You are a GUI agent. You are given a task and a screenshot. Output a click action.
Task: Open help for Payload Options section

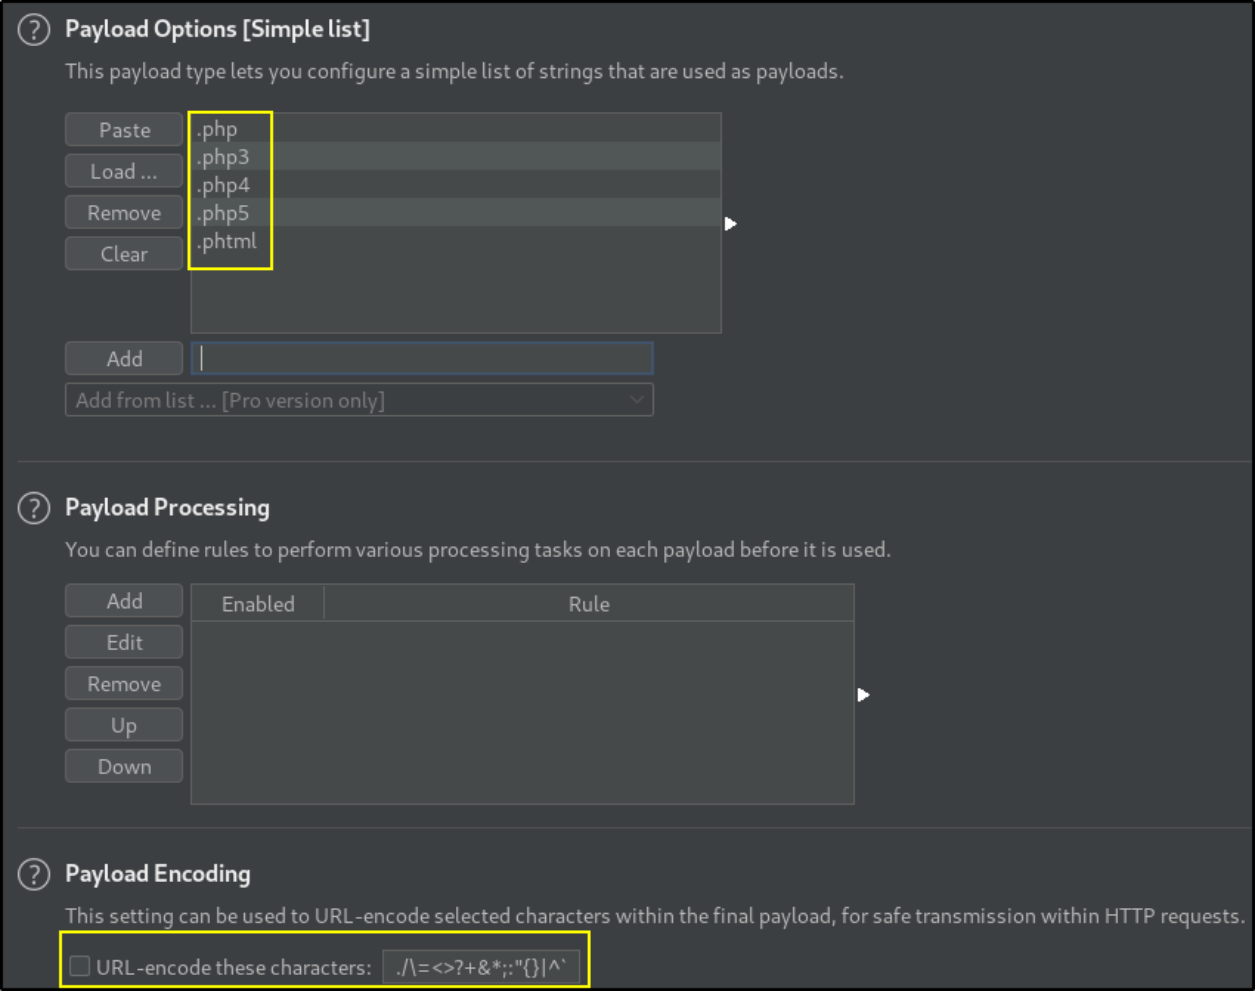pos(33,30)
